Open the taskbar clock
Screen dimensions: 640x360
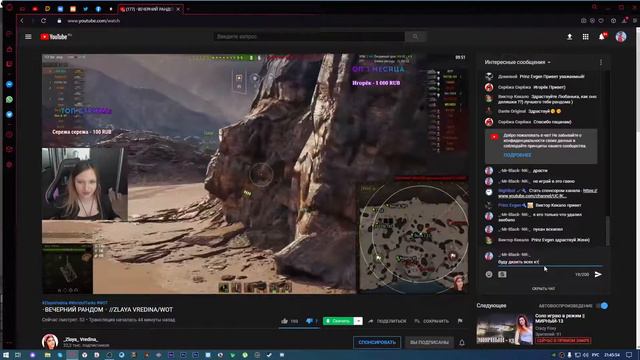pos(611,355)
